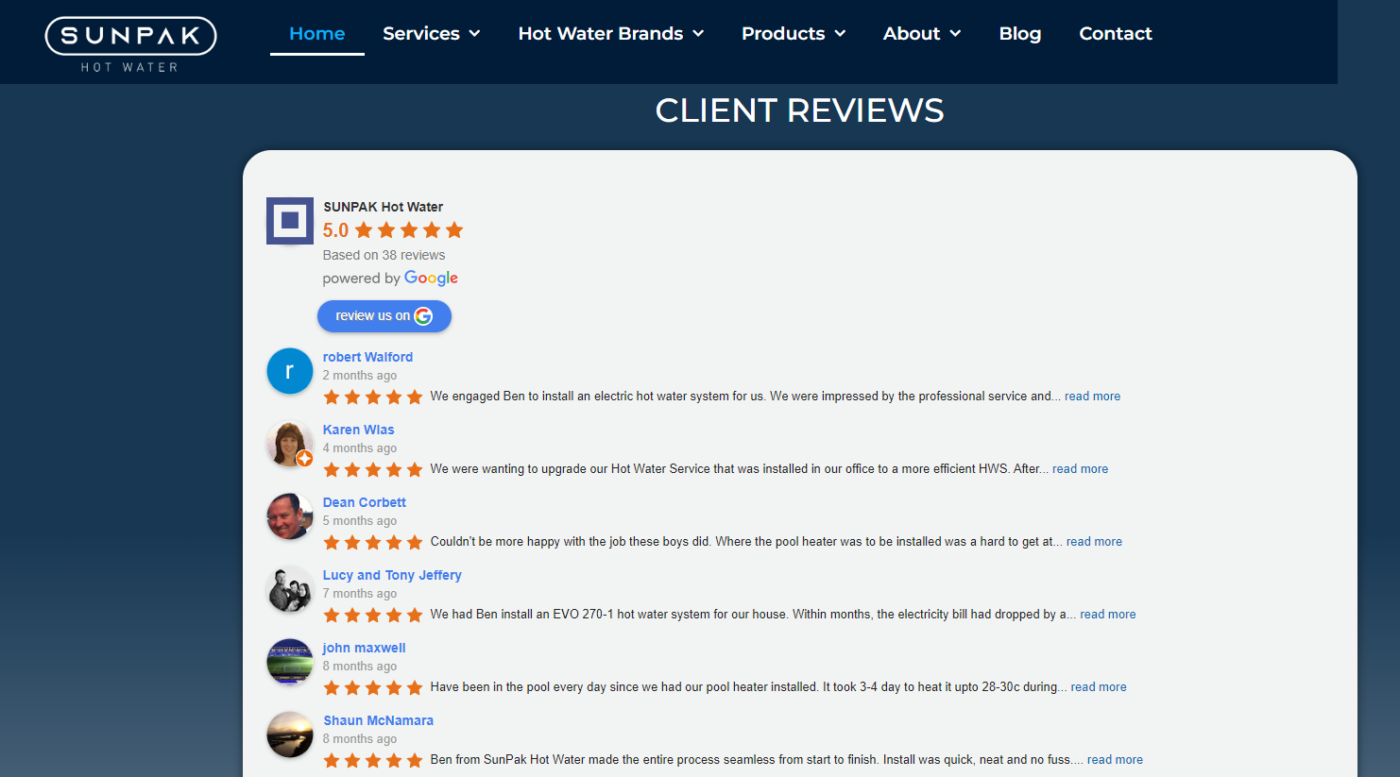The image size is (1400, 777).
Task: Go to the Home page tab
Action: [x=317, y=33]
